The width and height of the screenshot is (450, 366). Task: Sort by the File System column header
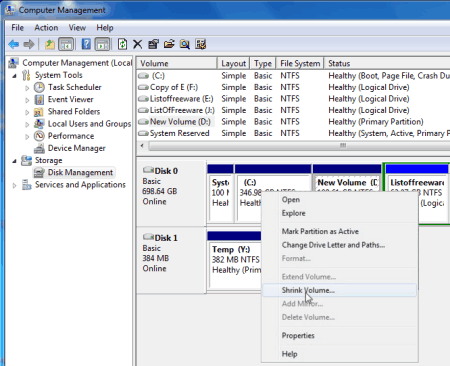tap(300, 63)
